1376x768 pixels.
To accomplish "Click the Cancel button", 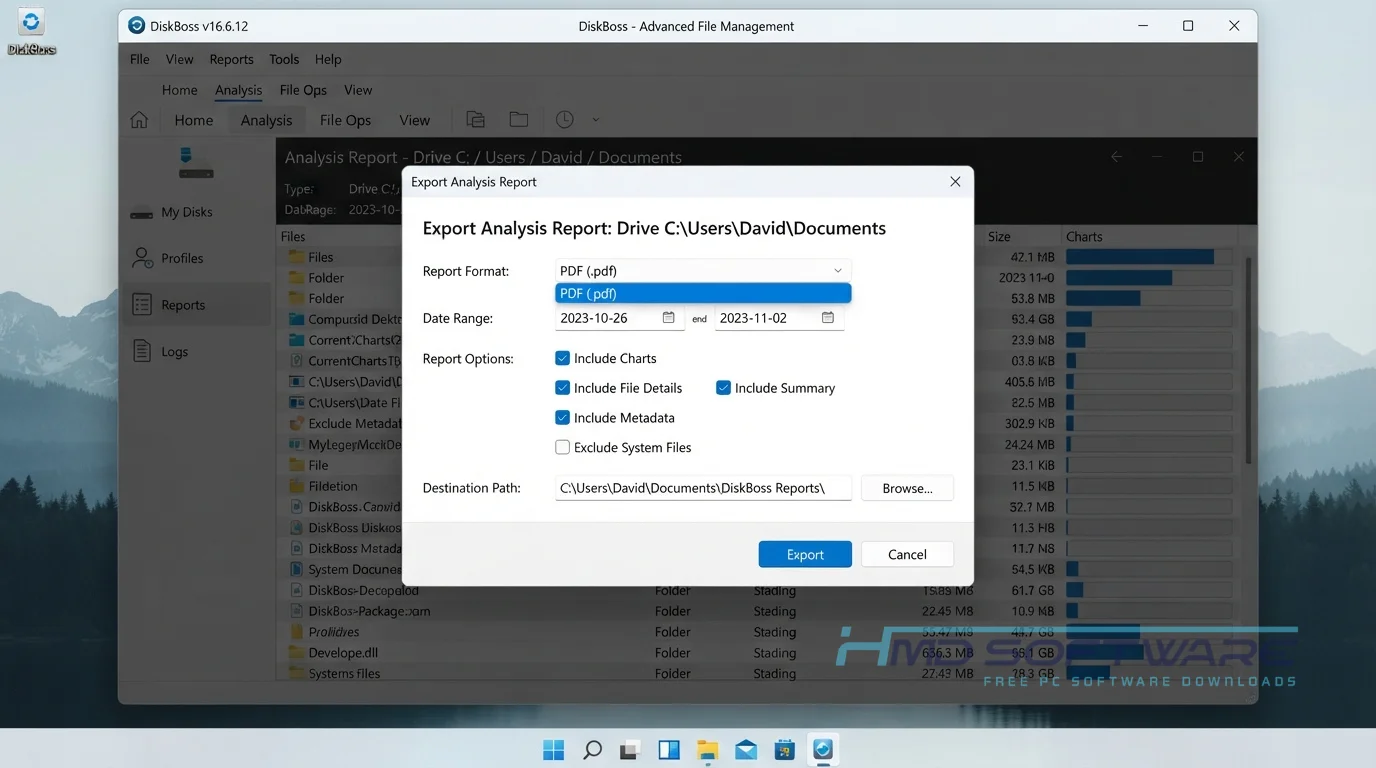I will click(x=907, y=554).
